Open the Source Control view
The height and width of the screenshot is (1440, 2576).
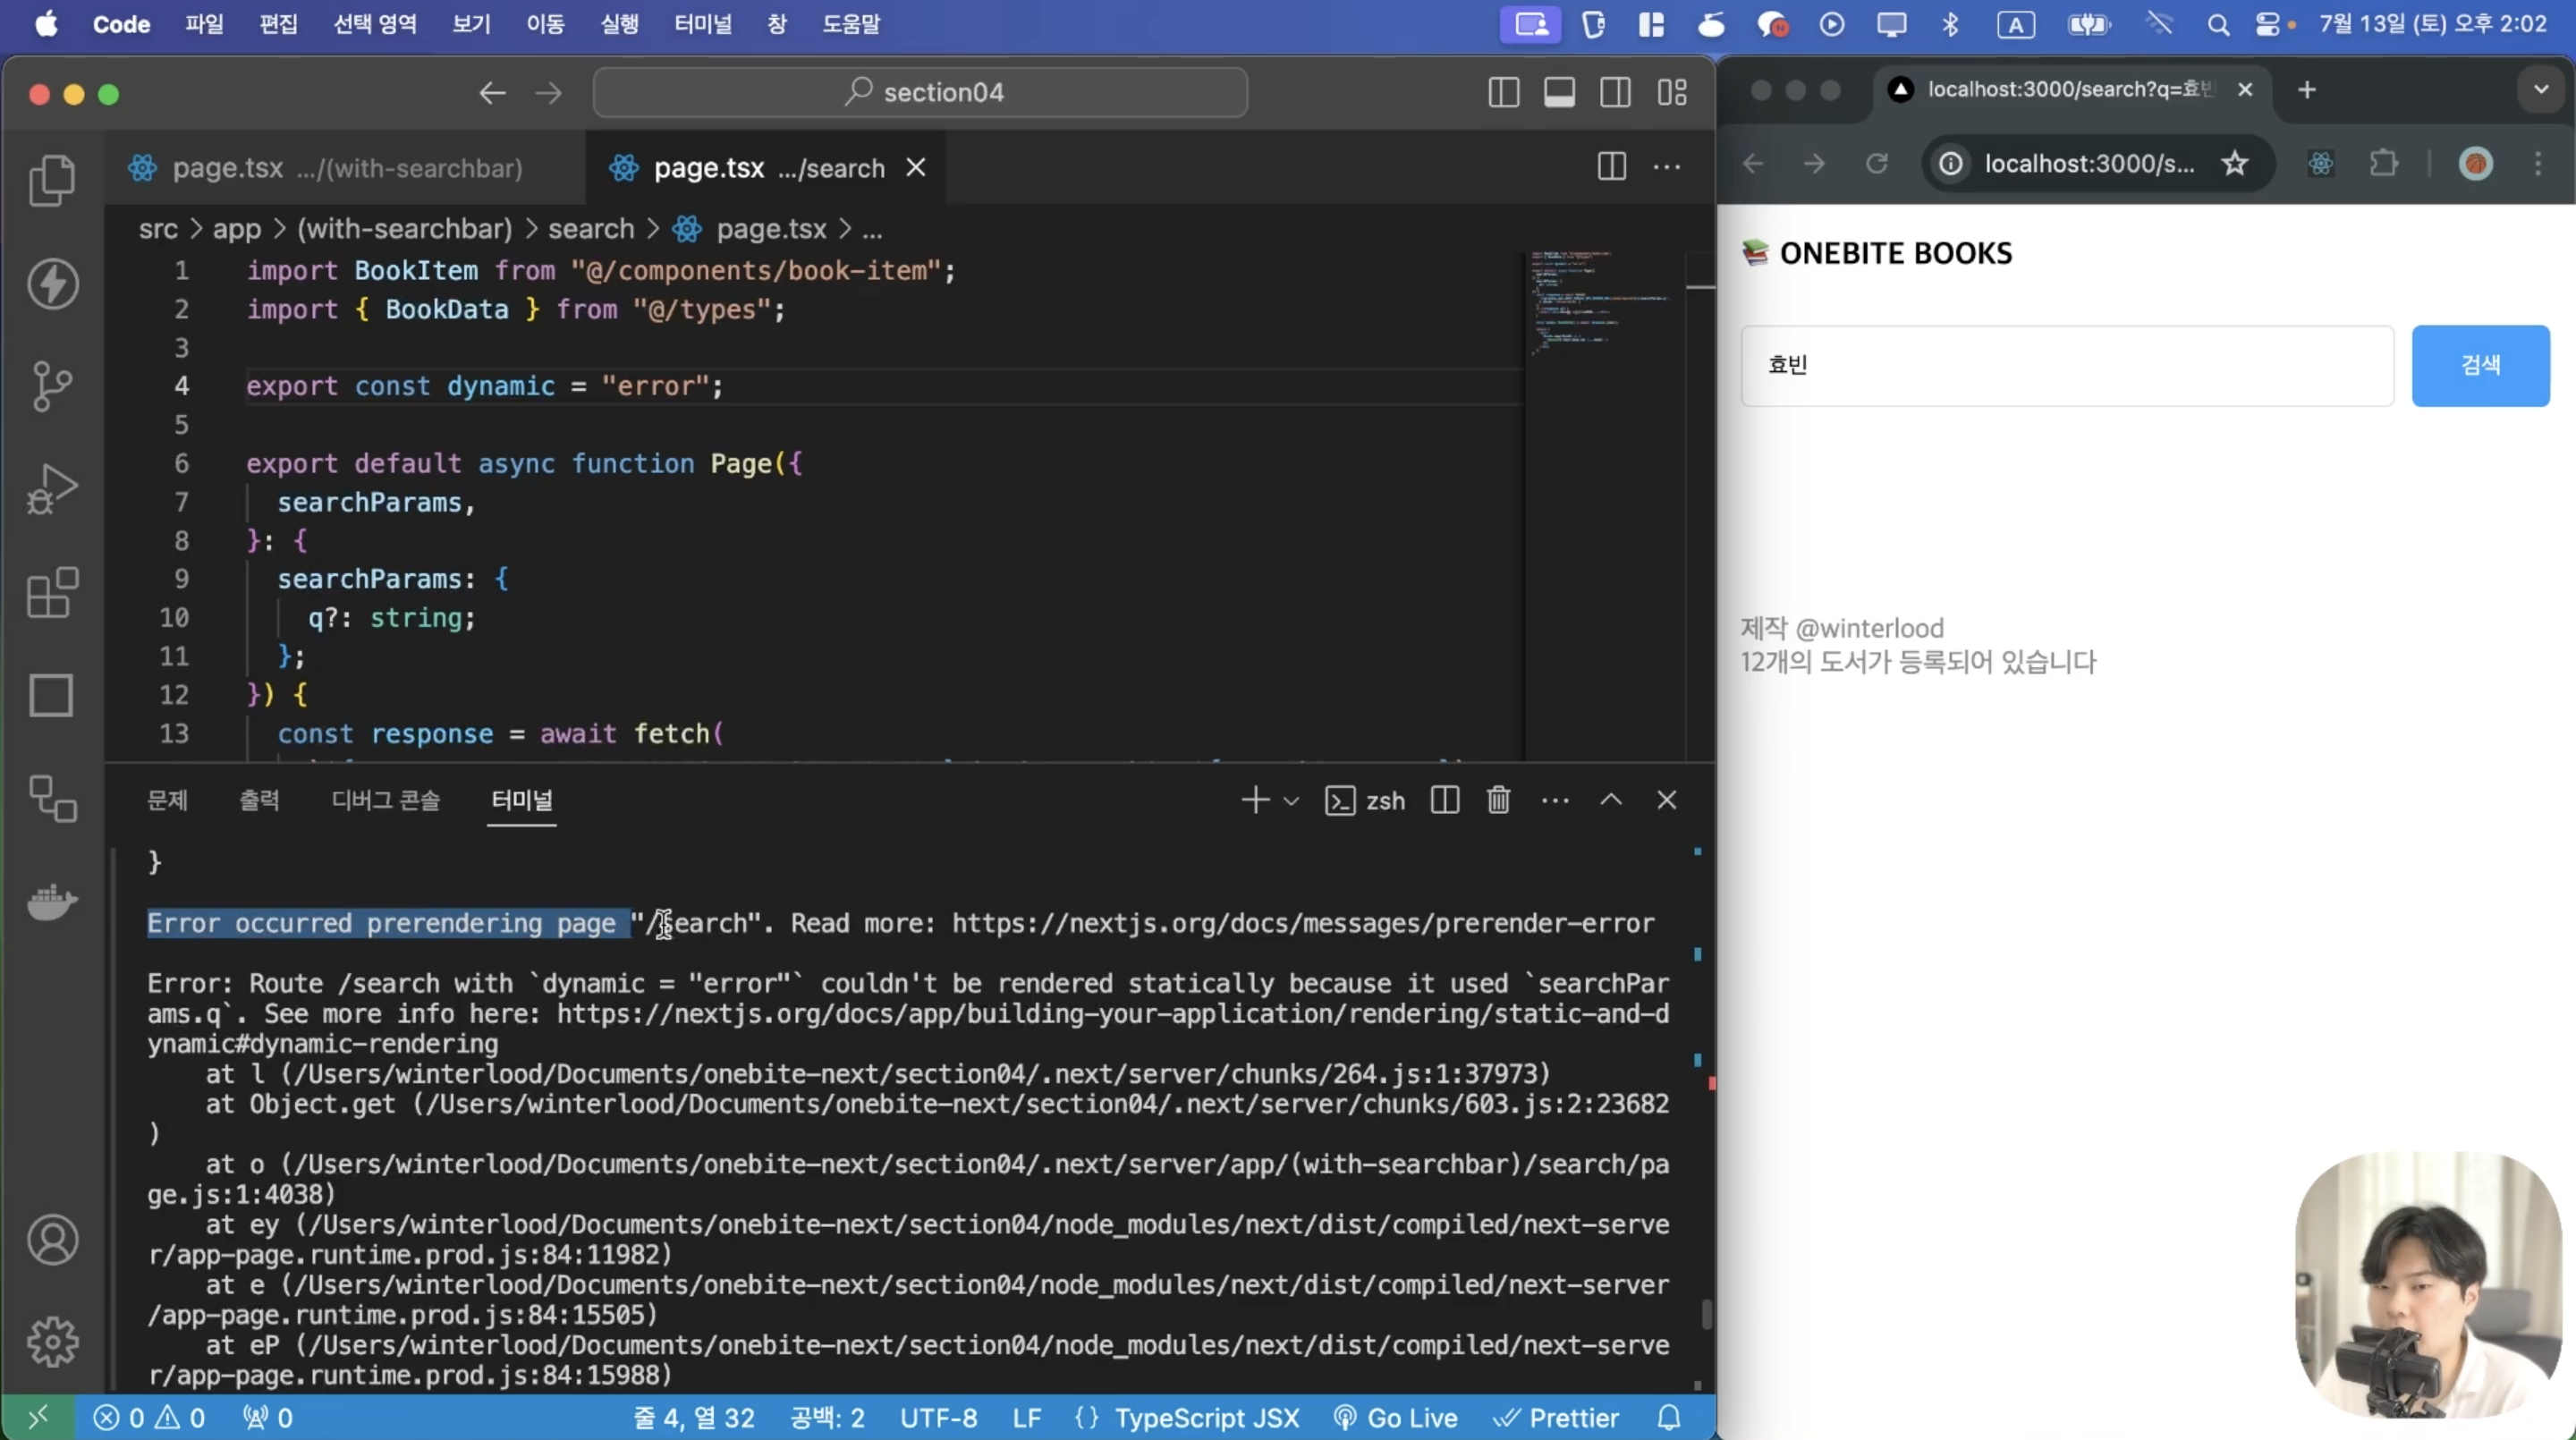pos(52,386)
